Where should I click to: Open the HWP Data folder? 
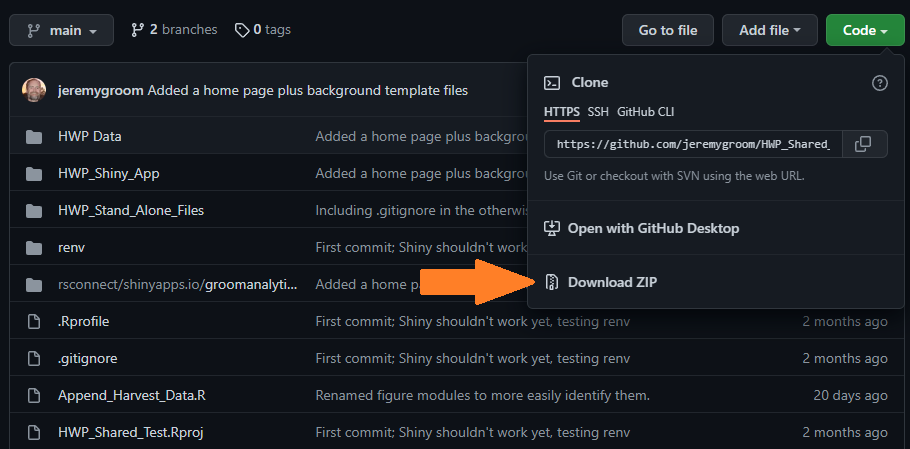89,137
